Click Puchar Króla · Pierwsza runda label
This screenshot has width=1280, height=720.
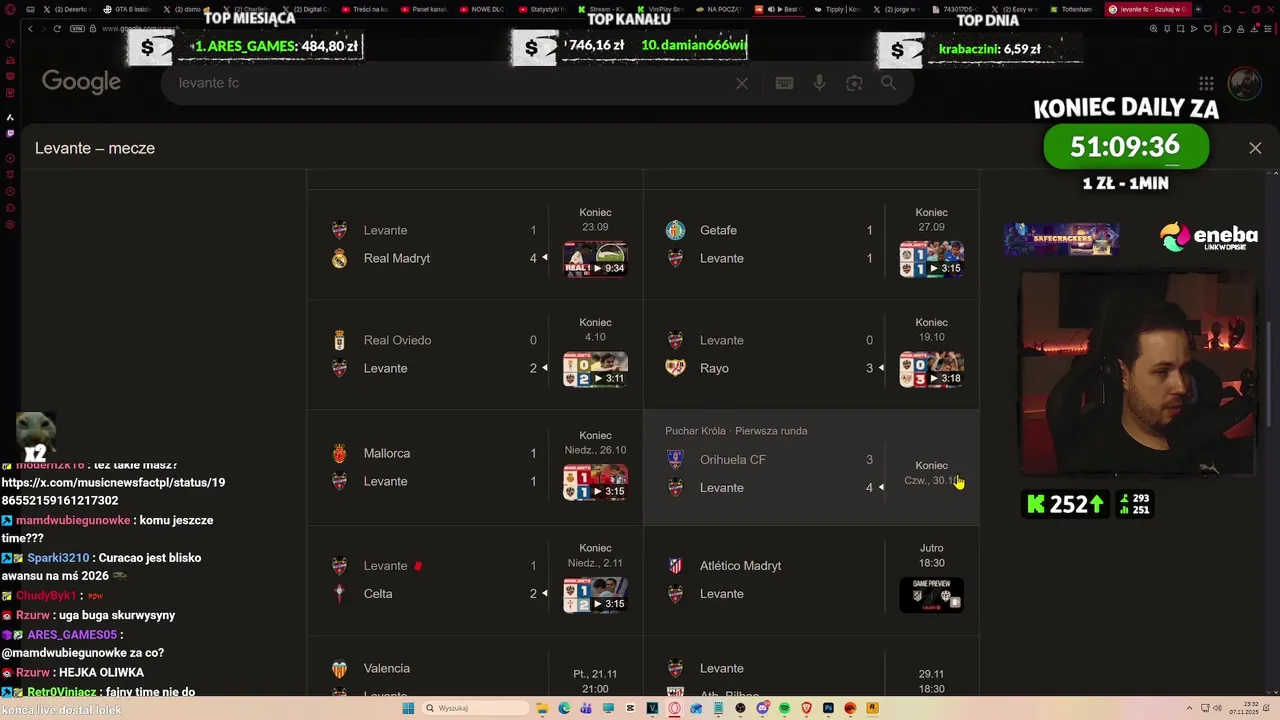[x=736, y=431]
